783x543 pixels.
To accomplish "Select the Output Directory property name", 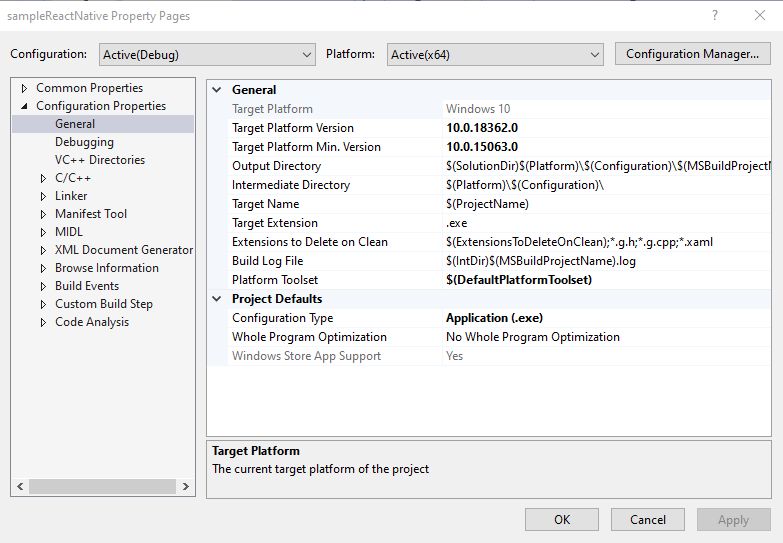I will 276,166.
